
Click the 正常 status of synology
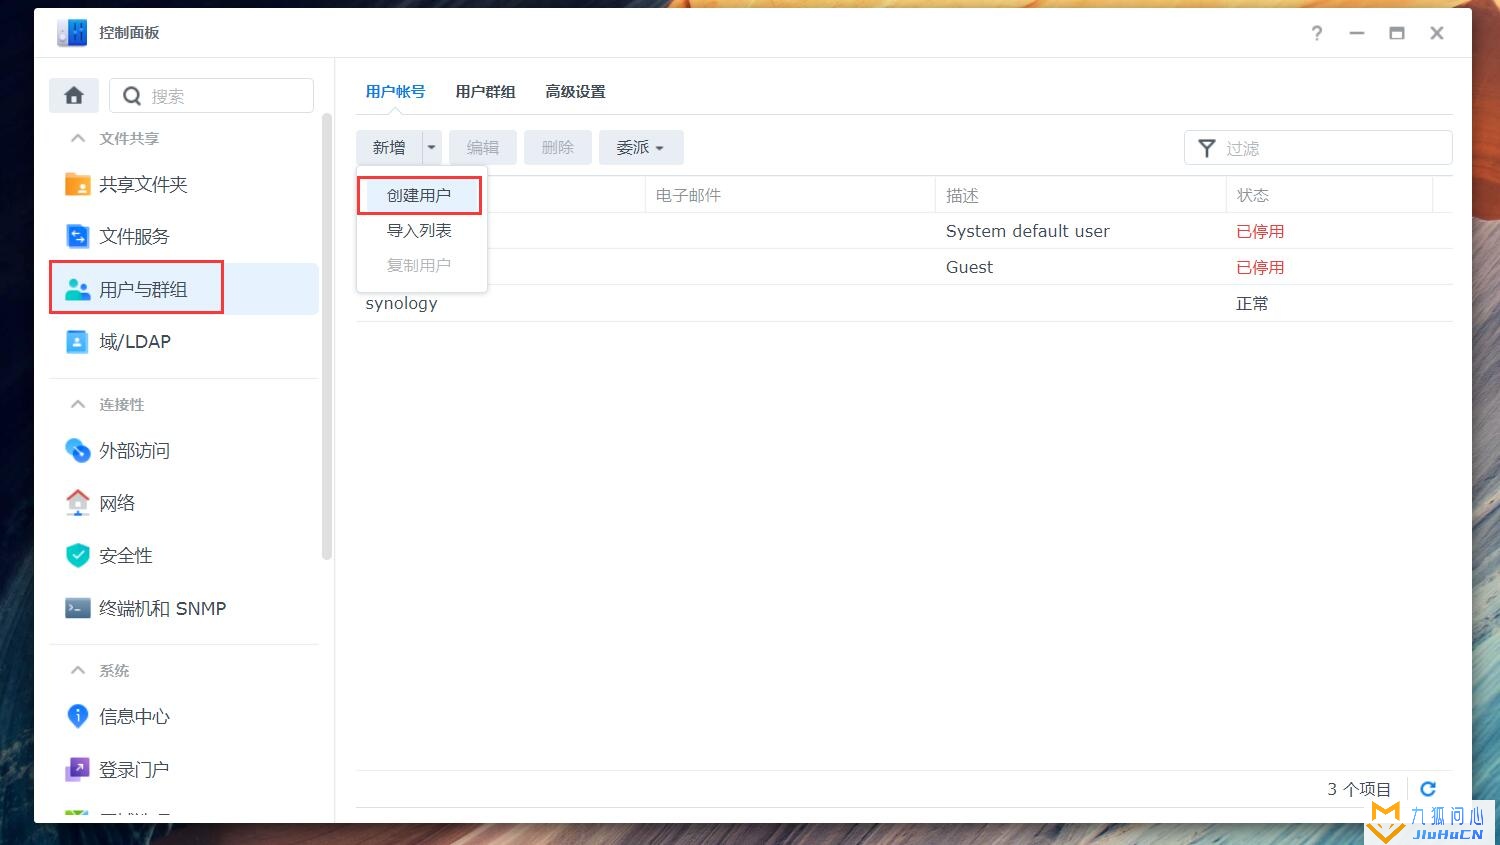pos(1252,303)
